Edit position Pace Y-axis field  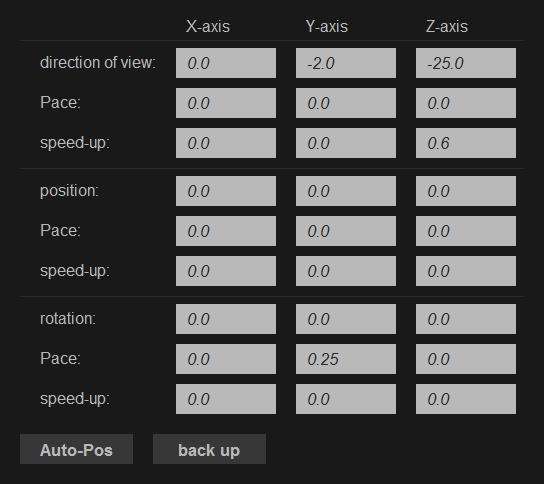pos(346,231)
